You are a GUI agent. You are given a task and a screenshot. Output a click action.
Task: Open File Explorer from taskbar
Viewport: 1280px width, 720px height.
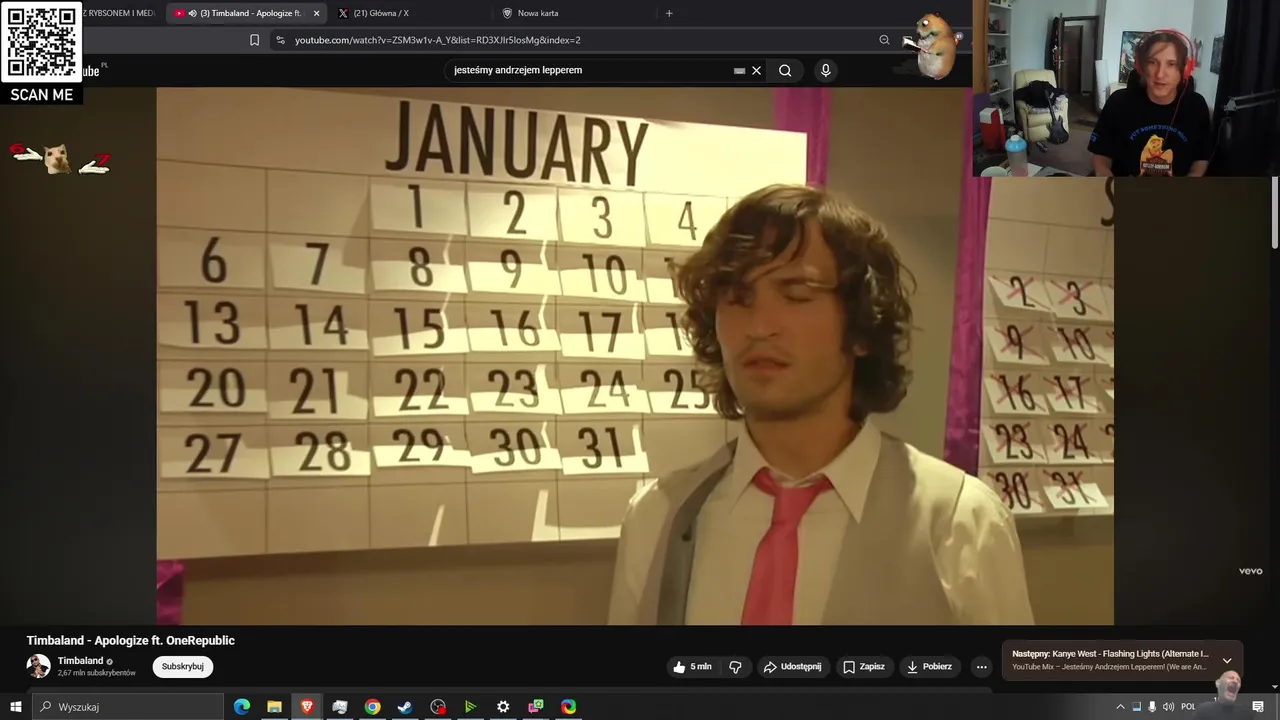pyautogui.click(x=274, y=707)
